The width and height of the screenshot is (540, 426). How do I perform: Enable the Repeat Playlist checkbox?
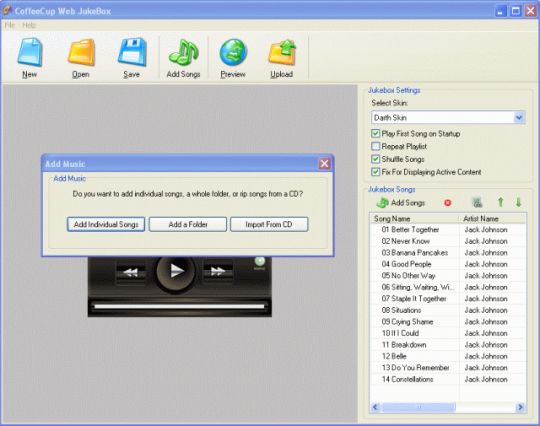[375, 146]
